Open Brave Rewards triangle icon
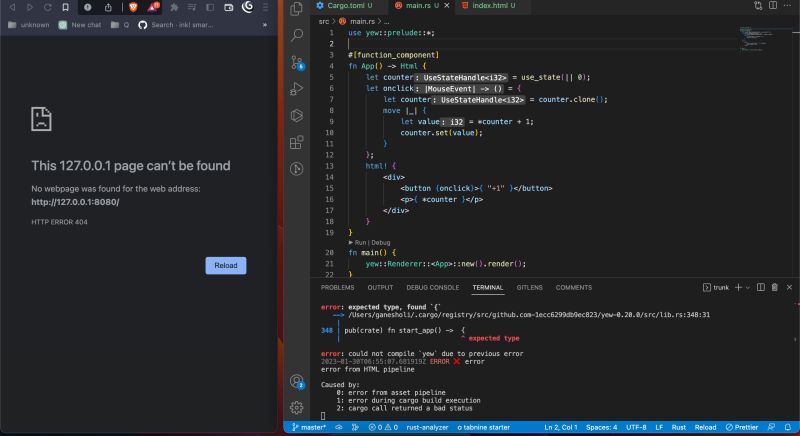Image resolution: width=800 pixels, height=436 pixels. [x=153, y=7]
